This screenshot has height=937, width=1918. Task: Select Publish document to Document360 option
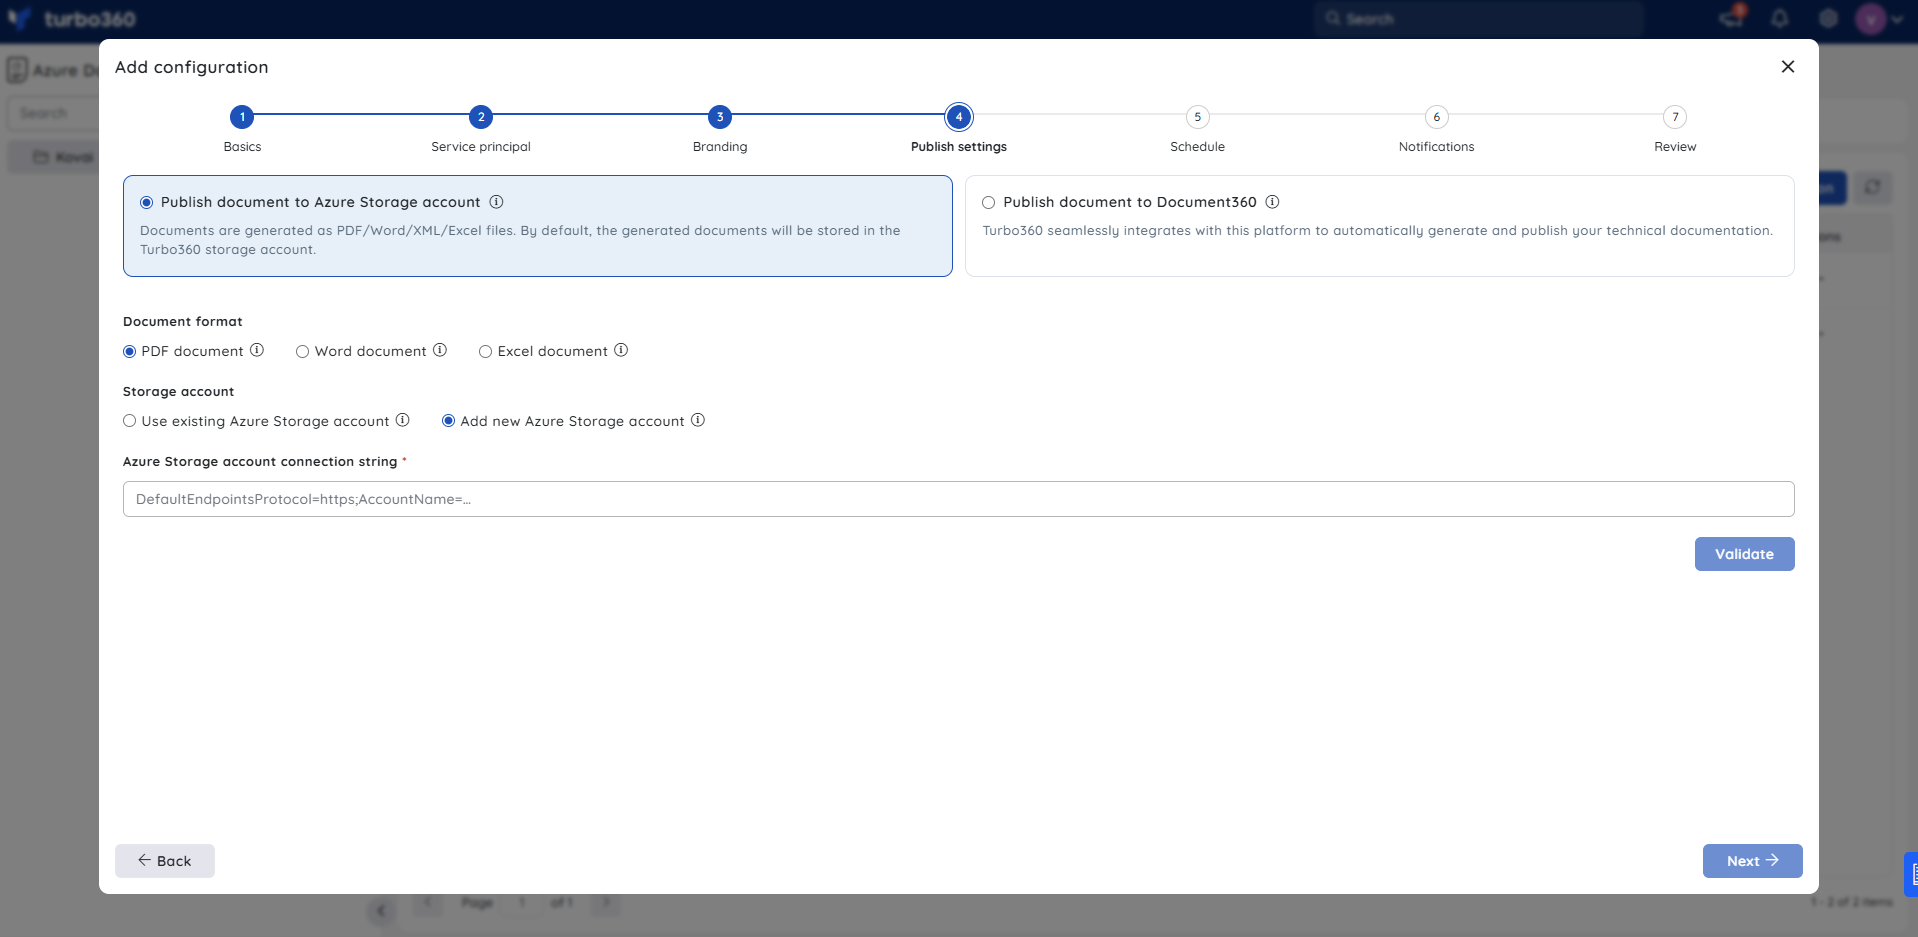989,203
